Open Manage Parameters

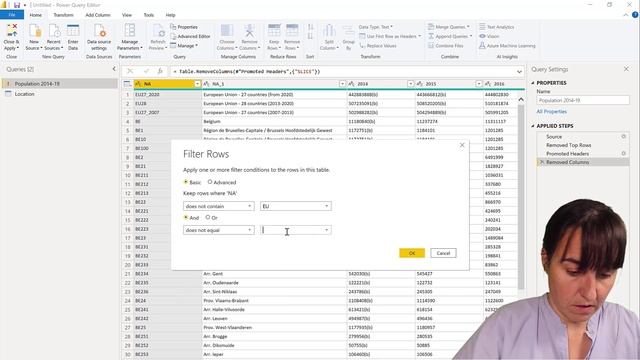click(x=130, y=37)
